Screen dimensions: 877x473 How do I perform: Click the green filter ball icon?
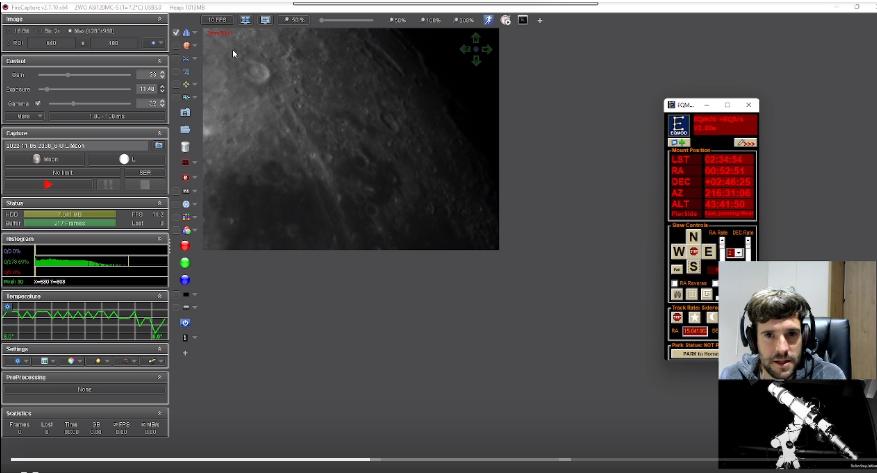point(185,263)
